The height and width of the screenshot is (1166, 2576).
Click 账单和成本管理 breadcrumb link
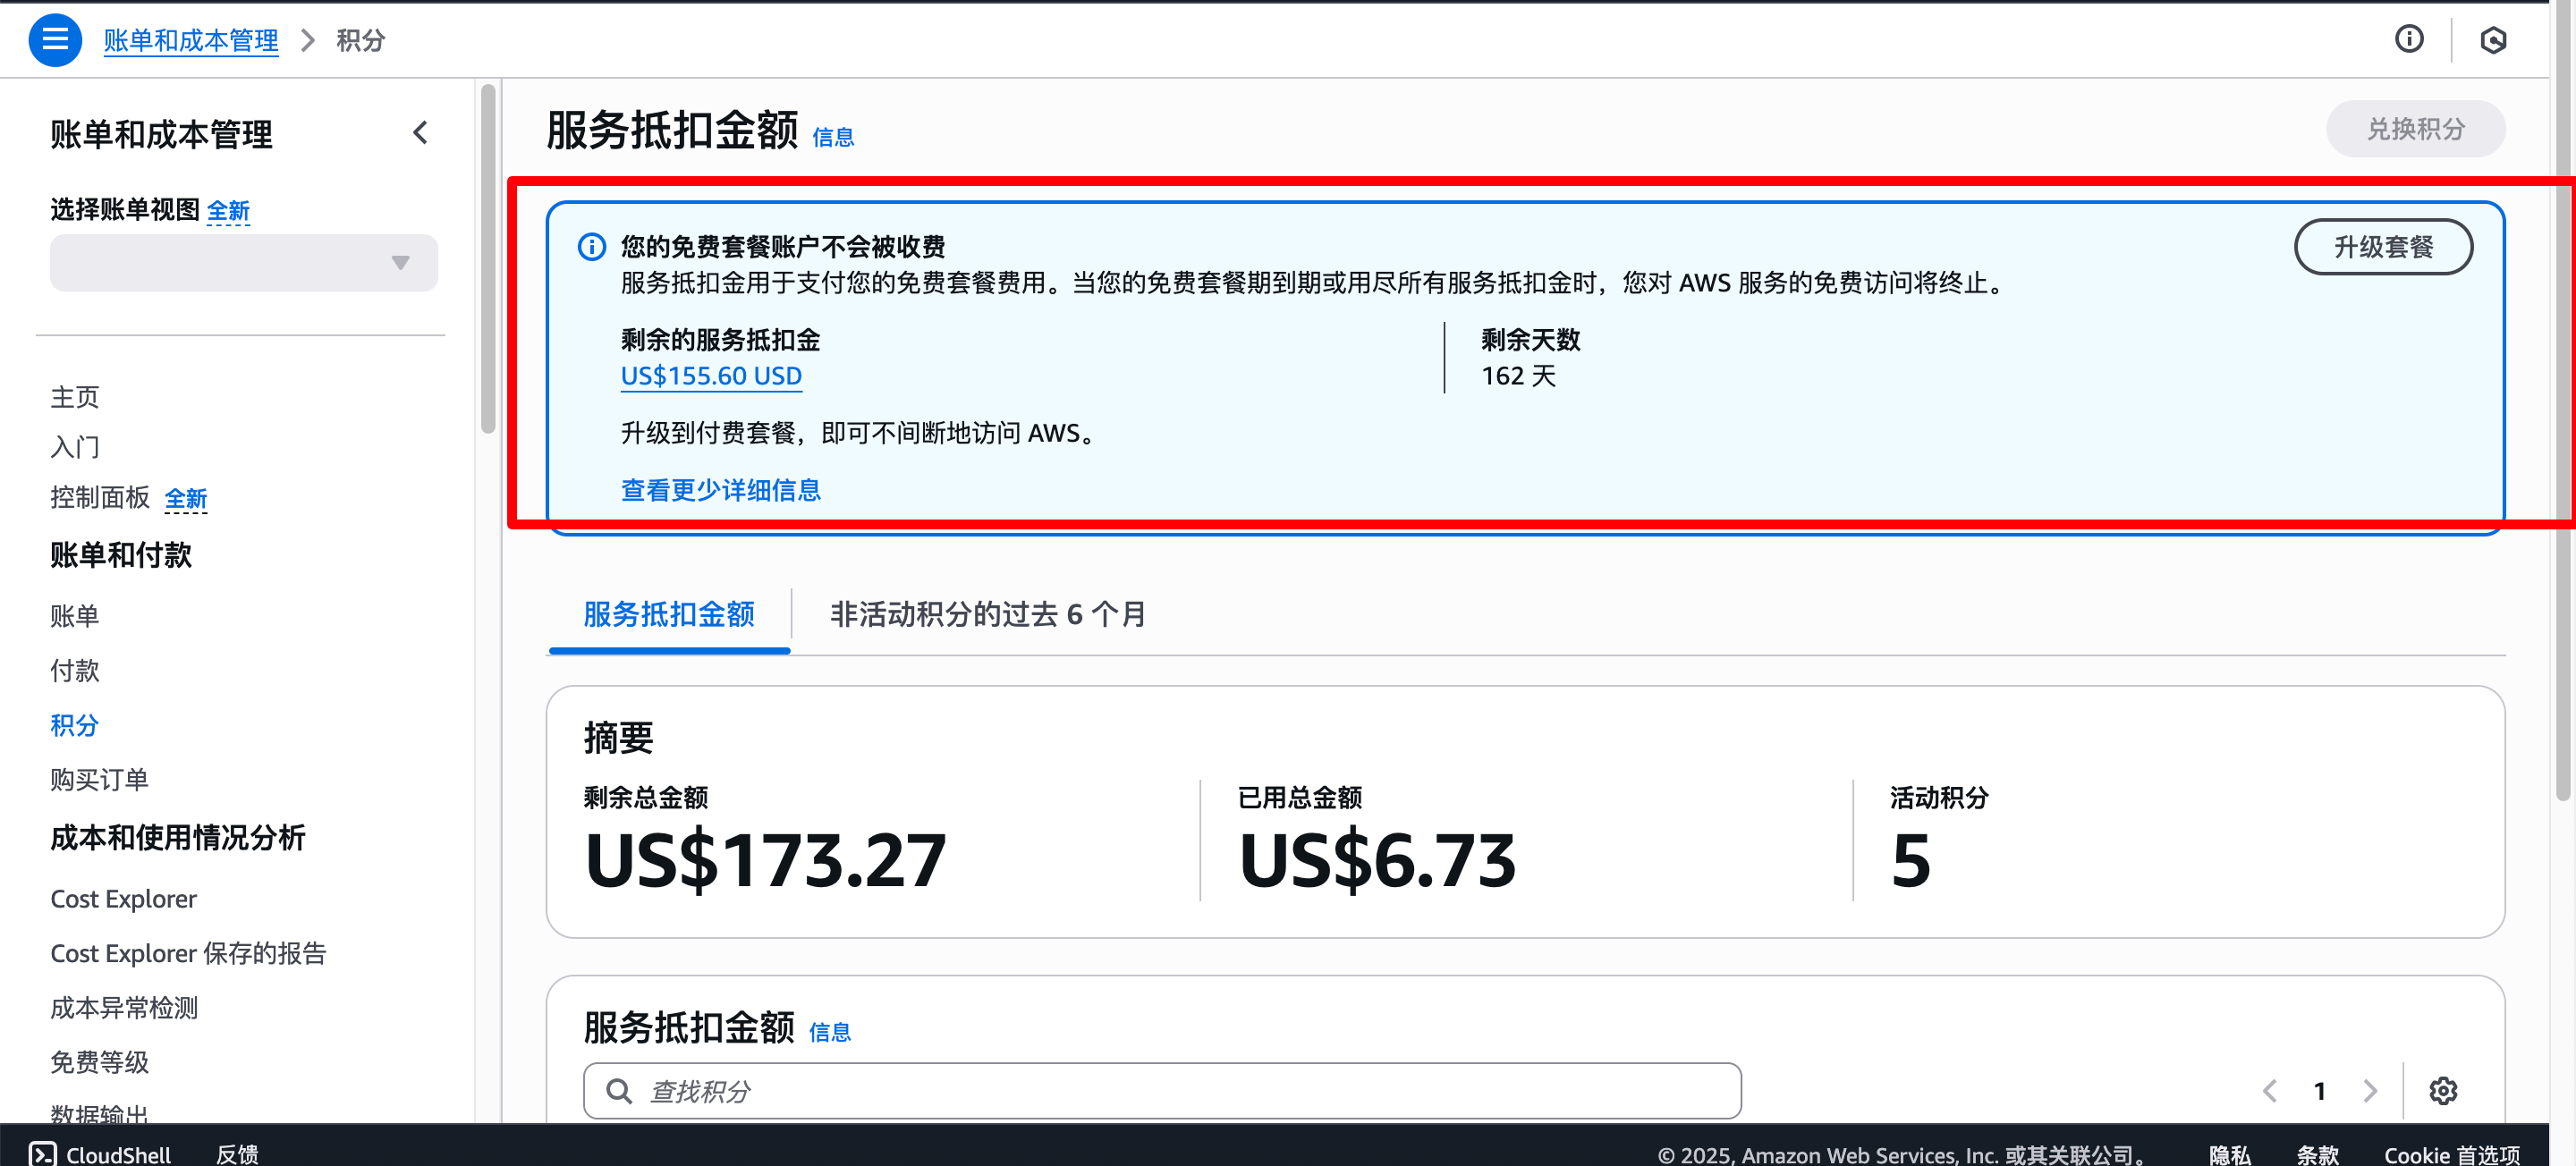pos(191,40)
